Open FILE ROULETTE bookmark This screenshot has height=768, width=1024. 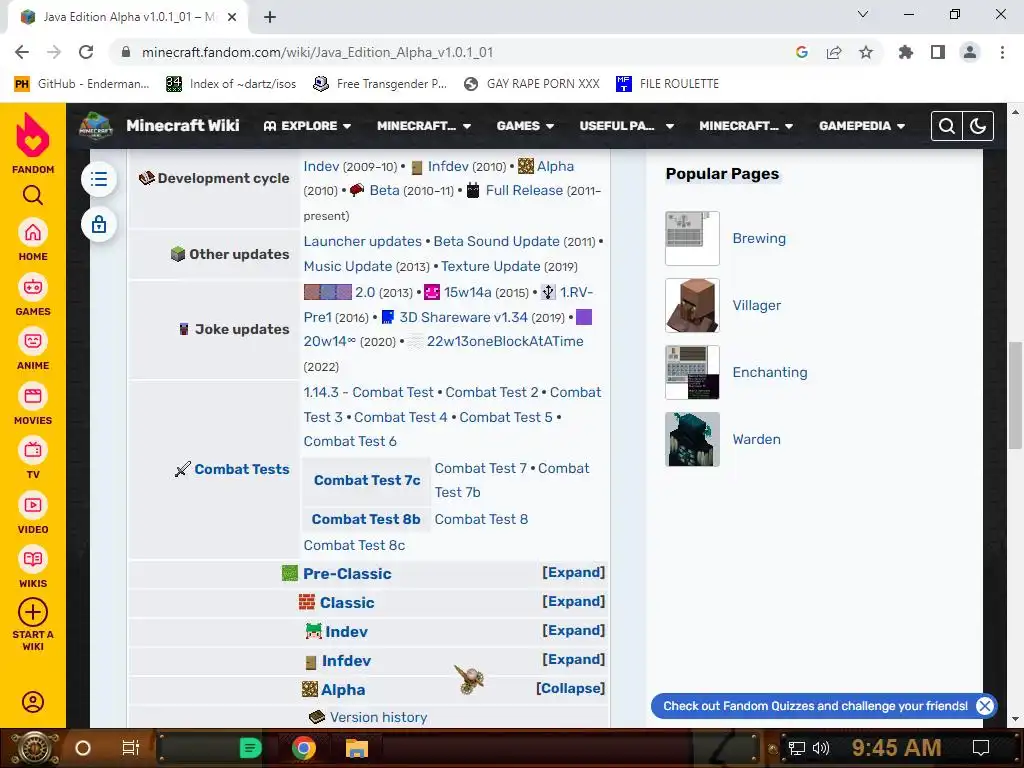click(667, 84)
